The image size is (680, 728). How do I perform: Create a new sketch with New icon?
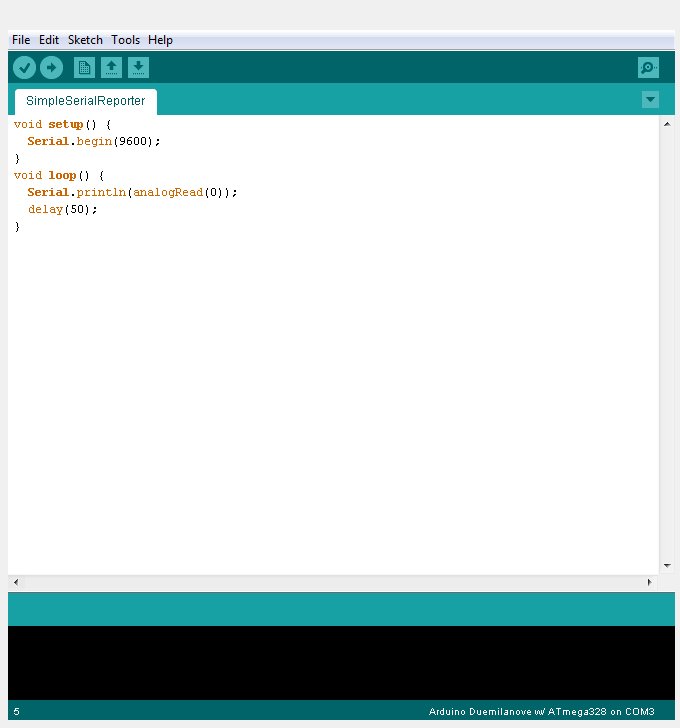84,68
